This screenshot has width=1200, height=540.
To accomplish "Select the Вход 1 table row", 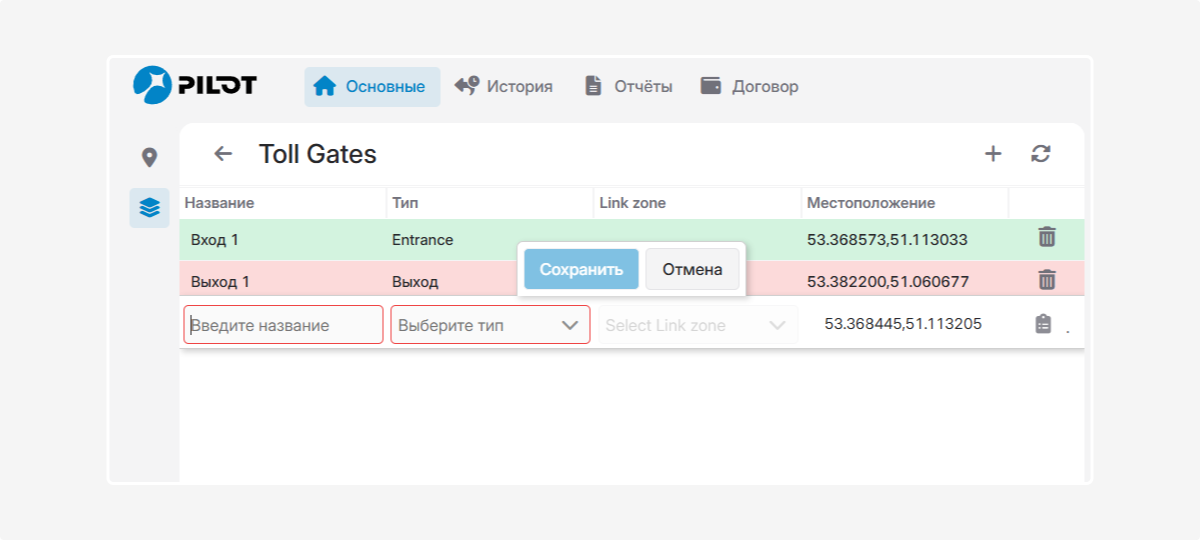I will [x=632, y=240].
